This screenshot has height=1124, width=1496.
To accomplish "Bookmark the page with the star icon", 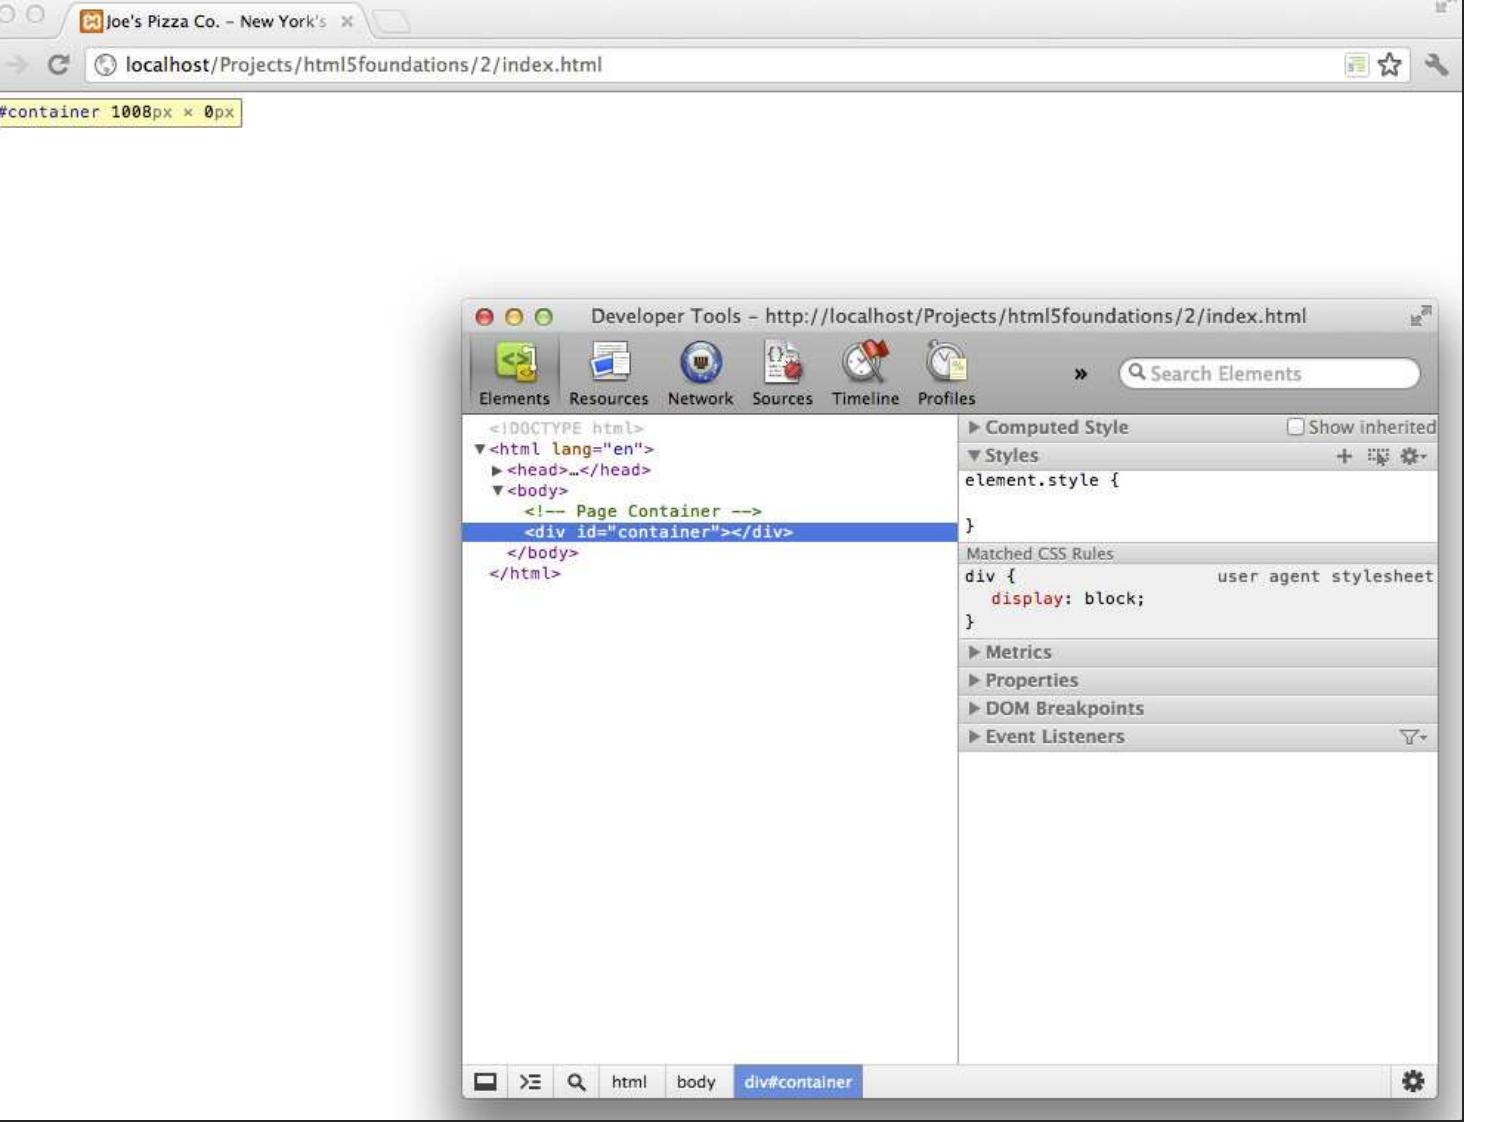I will (1389, 65).
